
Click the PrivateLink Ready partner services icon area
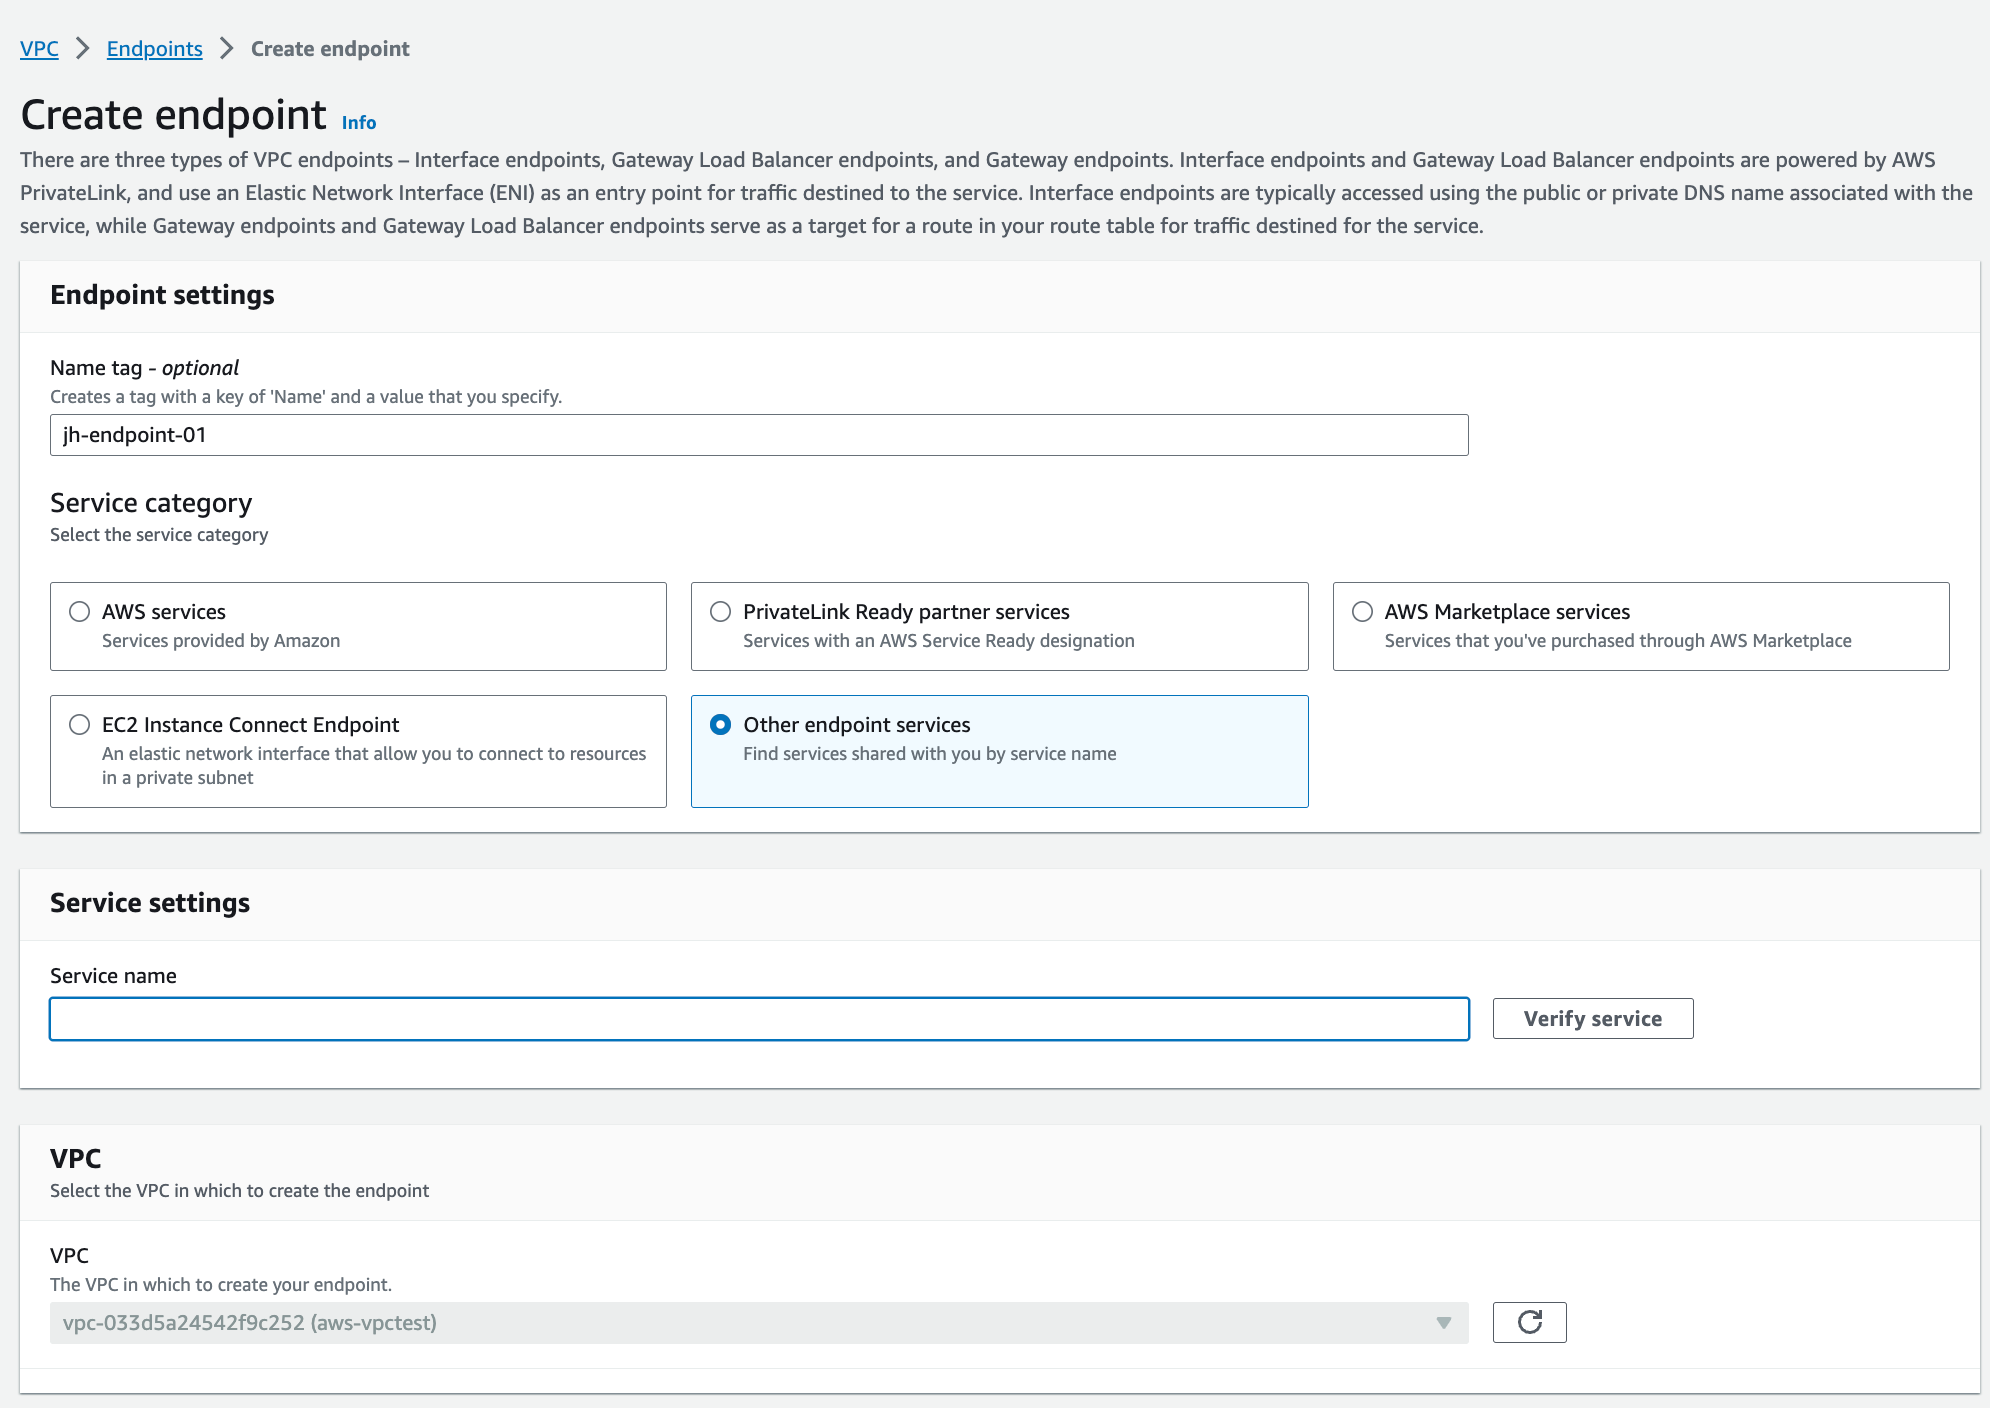[719, 611]
